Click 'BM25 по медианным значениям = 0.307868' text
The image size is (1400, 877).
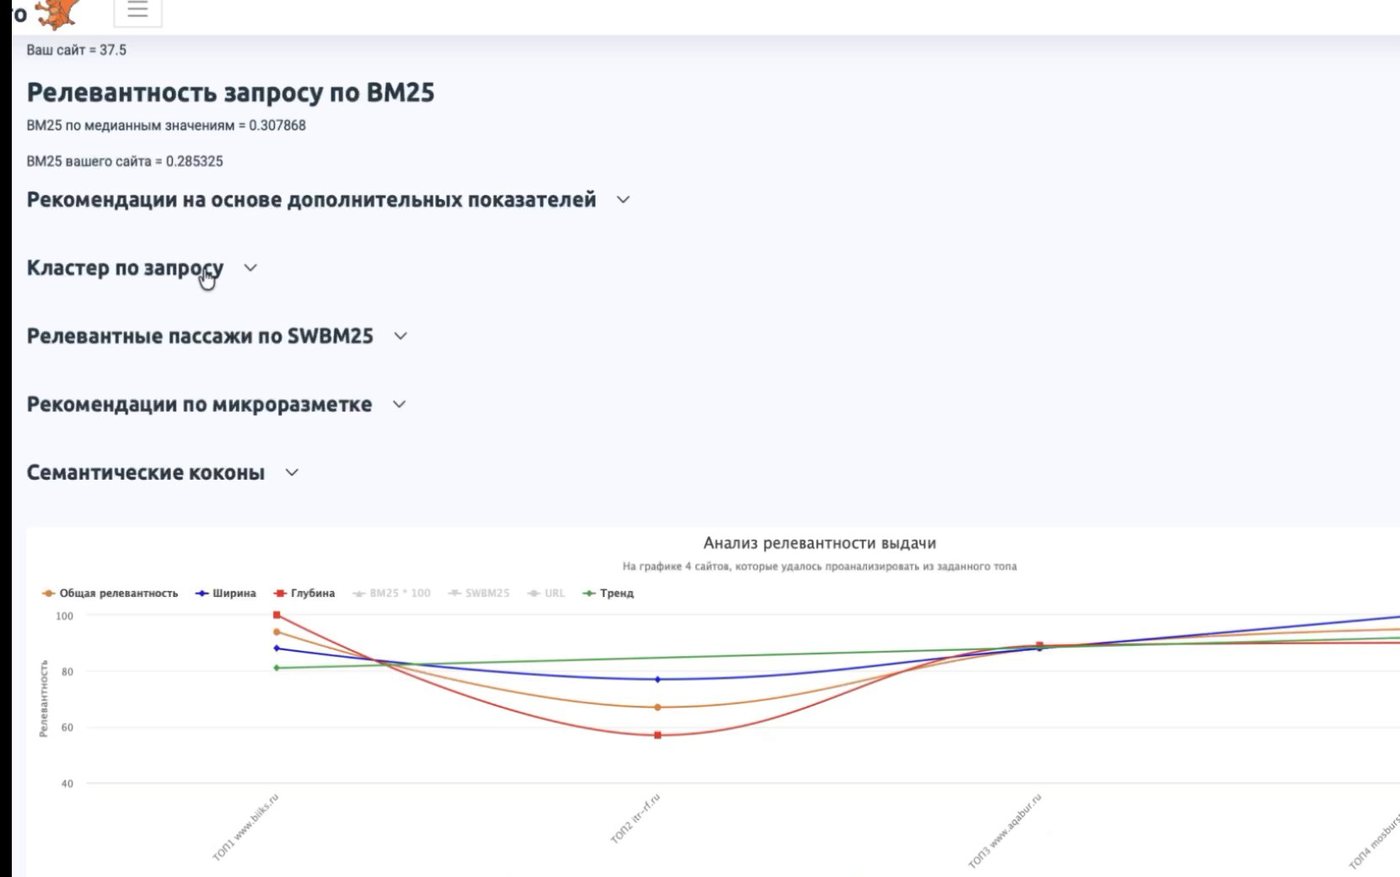point(166,125)
